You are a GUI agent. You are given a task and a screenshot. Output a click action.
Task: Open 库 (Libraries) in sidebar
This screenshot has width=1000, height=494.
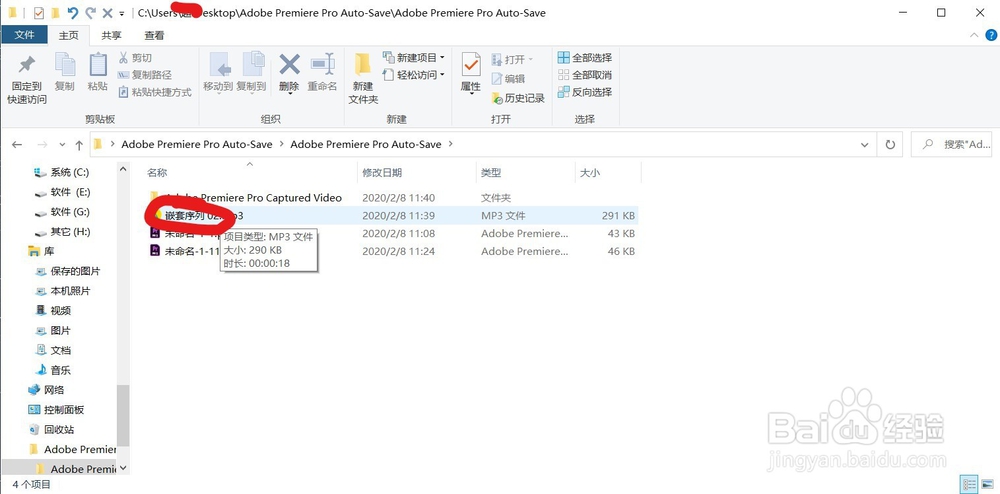41,251
